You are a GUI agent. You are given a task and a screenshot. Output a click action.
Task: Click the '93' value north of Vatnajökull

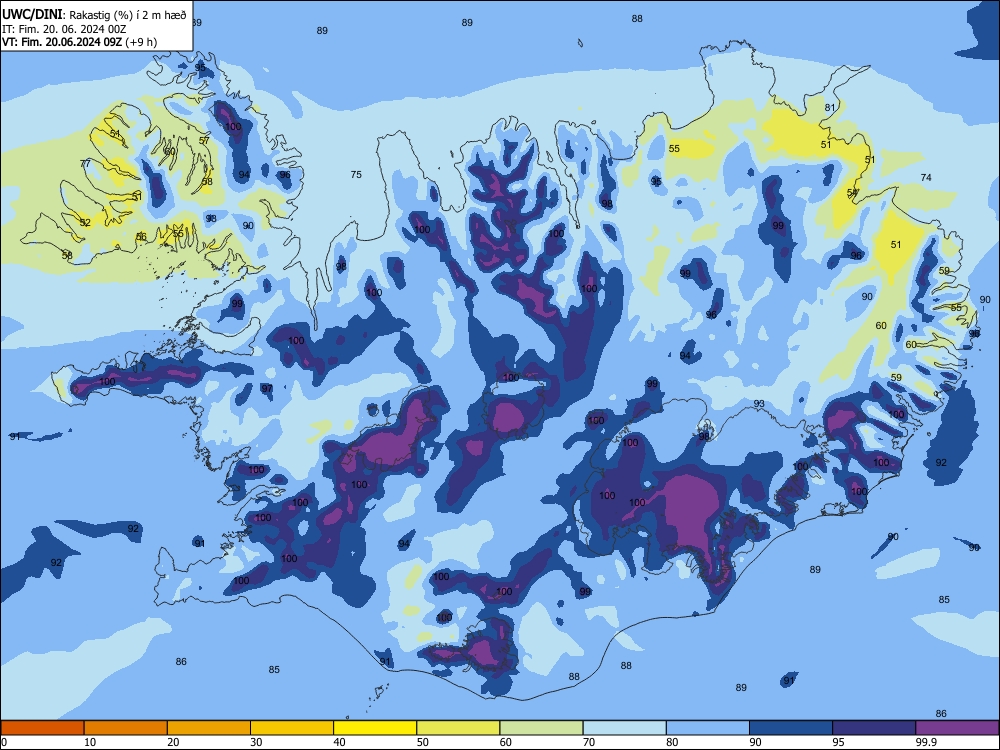(759, 404)
